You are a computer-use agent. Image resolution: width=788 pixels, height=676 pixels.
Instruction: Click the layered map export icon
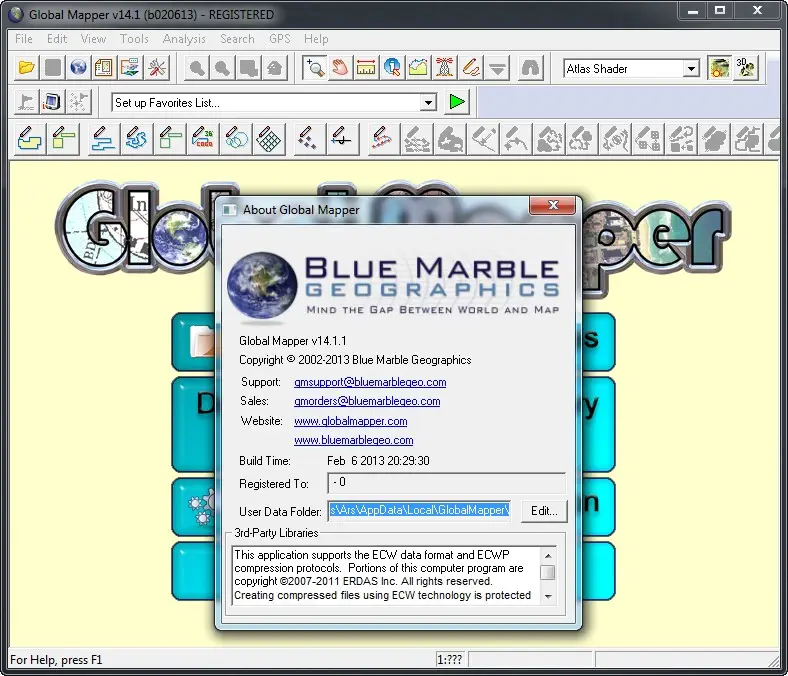130,67
